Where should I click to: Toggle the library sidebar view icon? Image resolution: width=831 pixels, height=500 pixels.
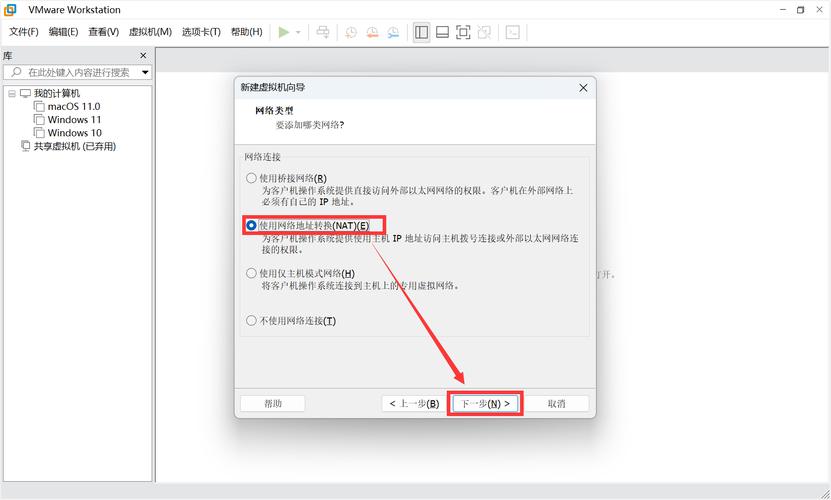[x=421, y=32]
